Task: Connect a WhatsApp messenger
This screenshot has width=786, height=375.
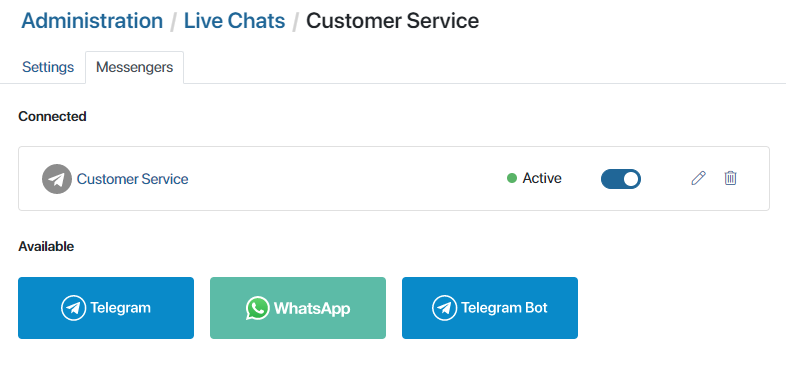Action: 298,308
